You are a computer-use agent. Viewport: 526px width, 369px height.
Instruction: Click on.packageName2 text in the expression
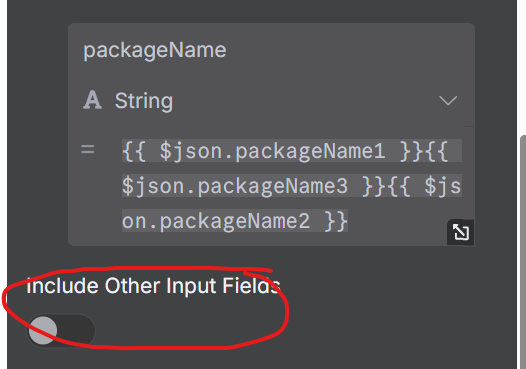point(216,221)
